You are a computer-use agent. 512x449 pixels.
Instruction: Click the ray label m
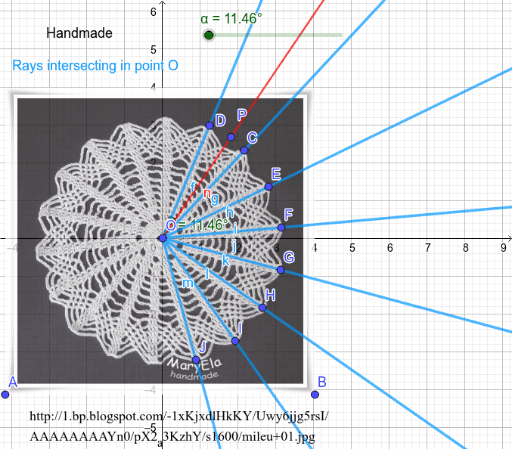click(188, 283)
